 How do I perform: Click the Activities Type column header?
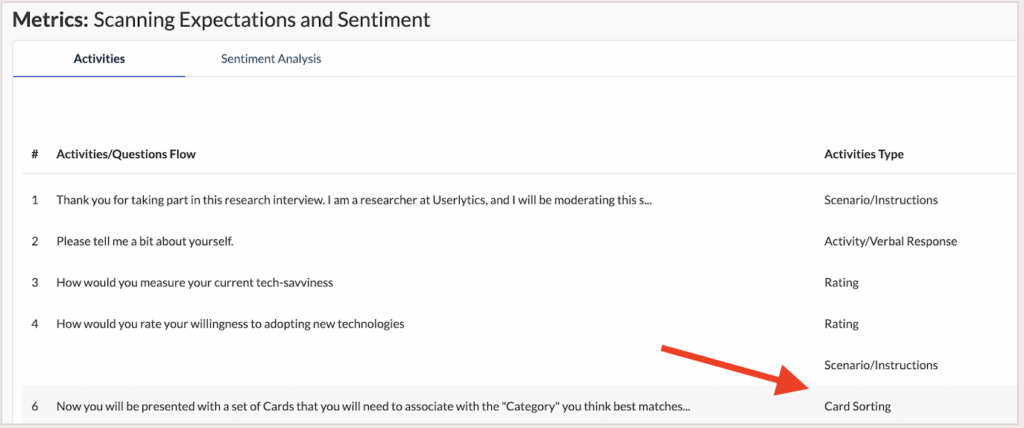(x=863, y=154)
